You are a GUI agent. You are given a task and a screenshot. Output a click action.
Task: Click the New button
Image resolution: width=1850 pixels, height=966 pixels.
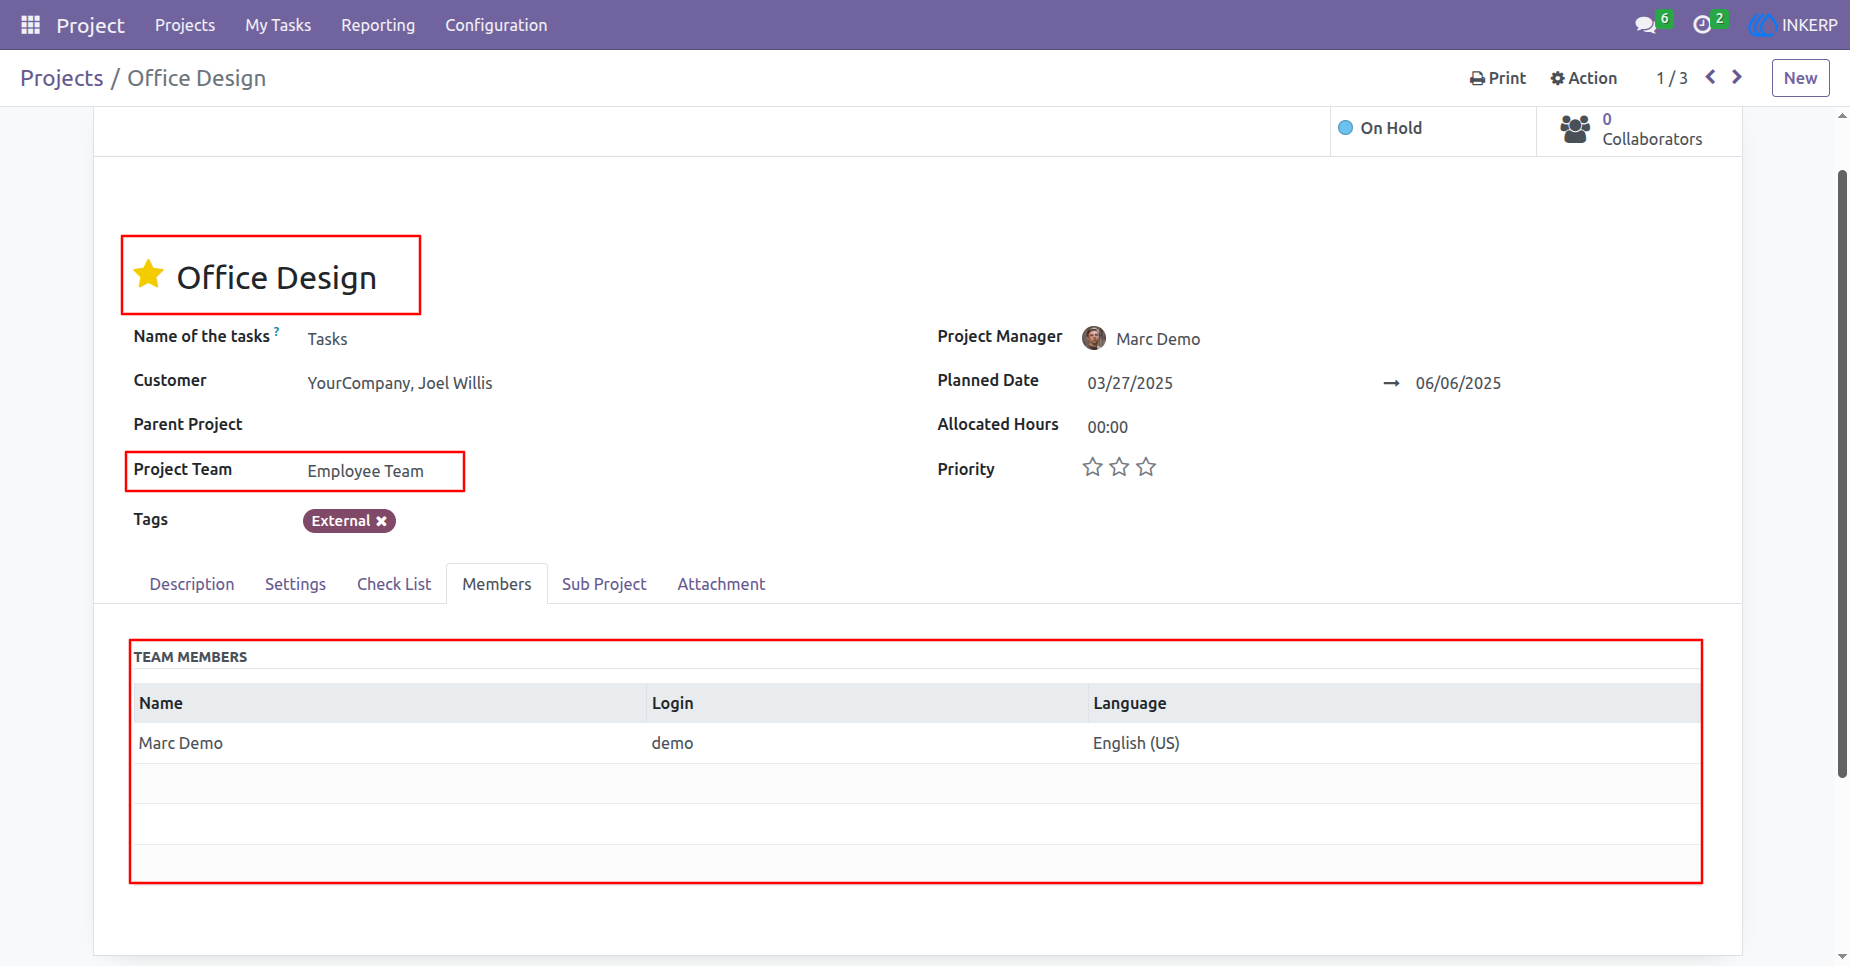tap(1800, 78)
